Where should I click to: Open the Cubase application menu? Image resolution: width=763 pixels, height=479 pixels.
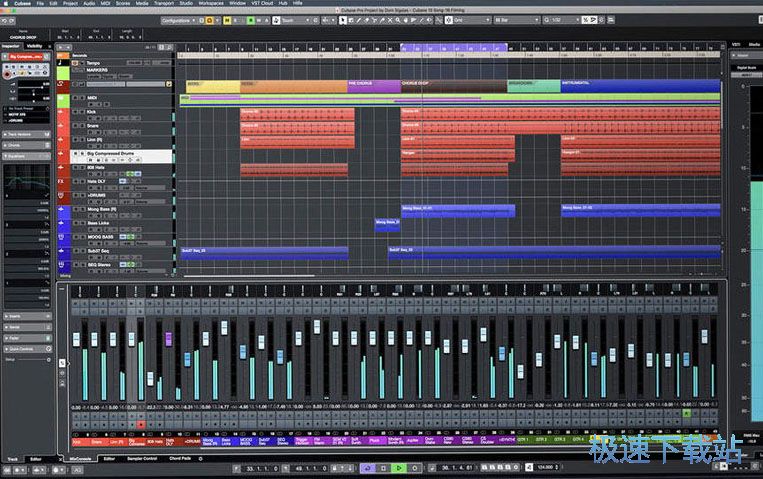pyautogui.click(x=22, y=3)
